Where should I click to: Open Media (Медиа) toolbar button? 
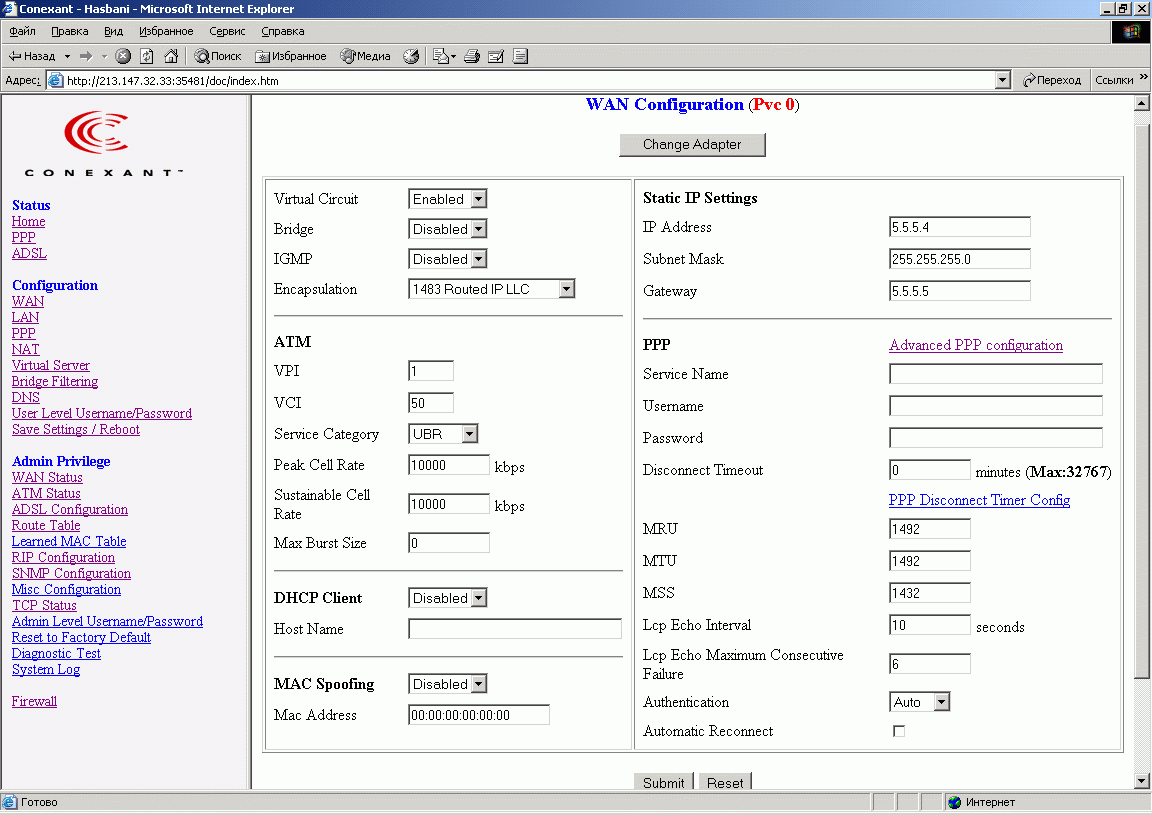(x=366, y=56)
